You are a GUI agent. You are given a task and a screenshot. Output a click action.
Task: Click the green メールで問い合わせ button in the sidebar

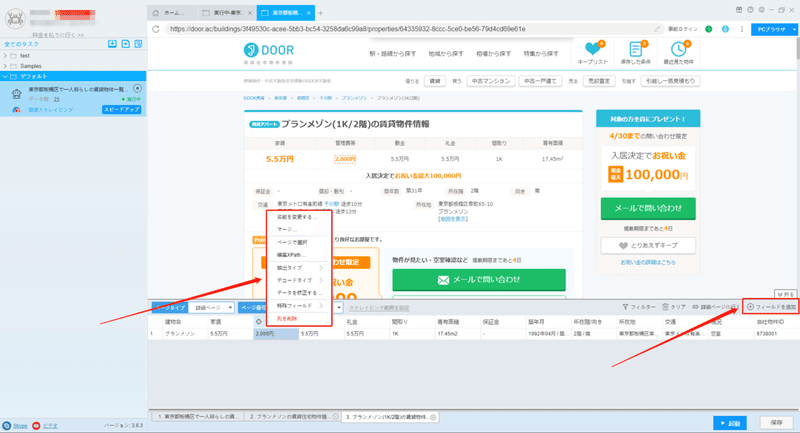pyautogui.click(x=648, y=209)
